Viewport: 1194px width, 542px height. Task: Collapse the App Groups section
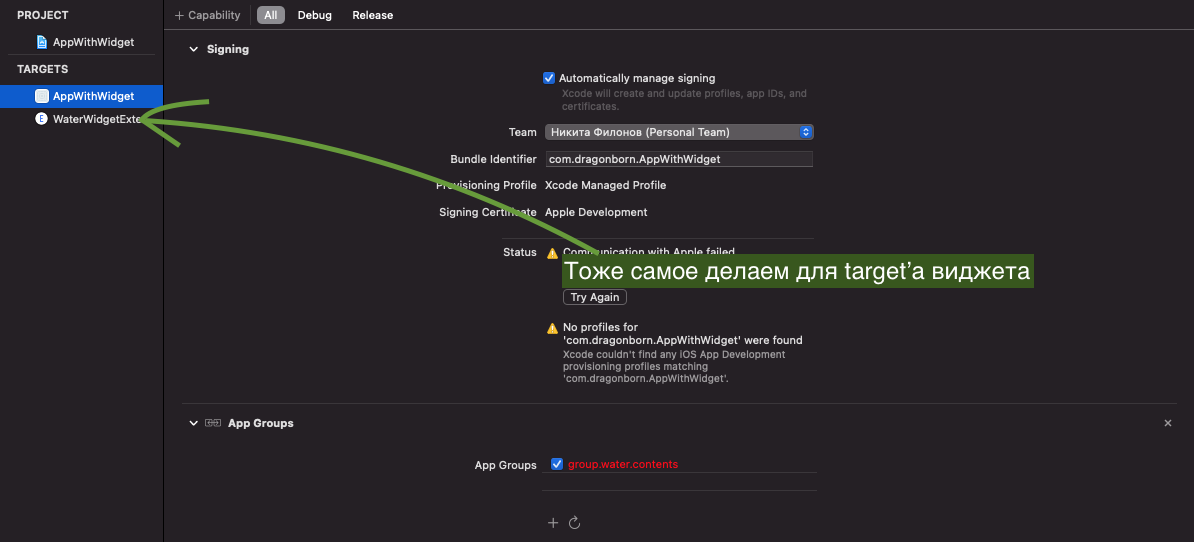click(193, 423)
